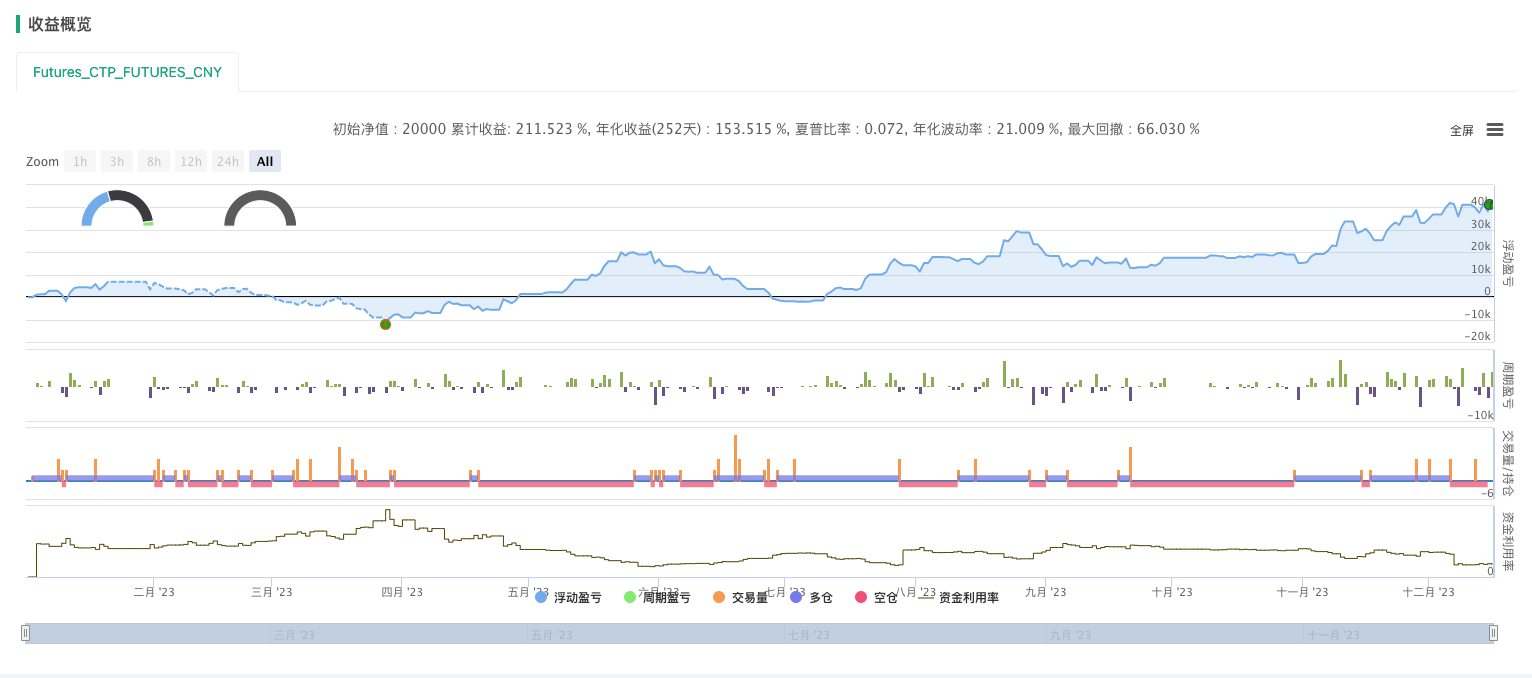Select the 24h zoom option

coord(227,161)
